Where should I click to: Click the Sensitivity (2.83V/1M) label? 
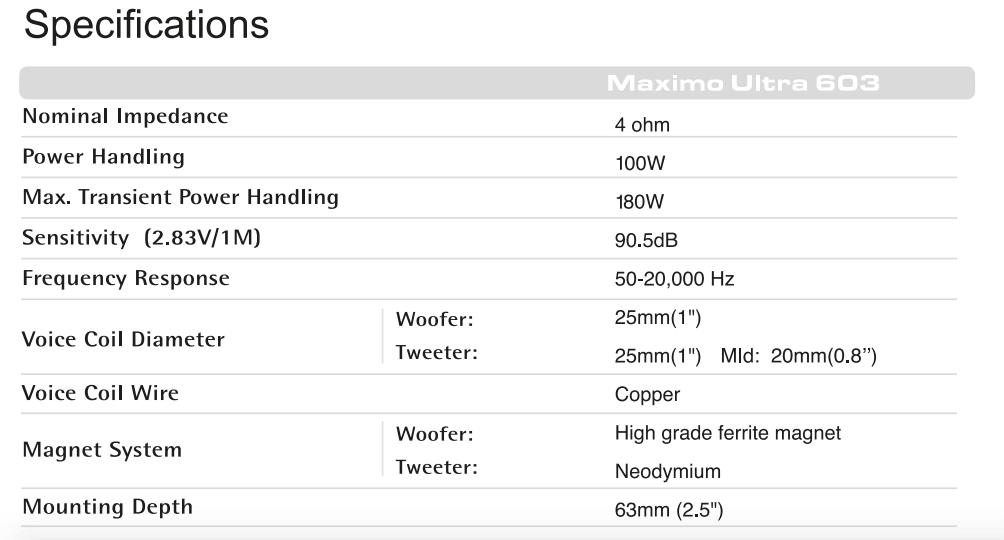pos(148,237)
